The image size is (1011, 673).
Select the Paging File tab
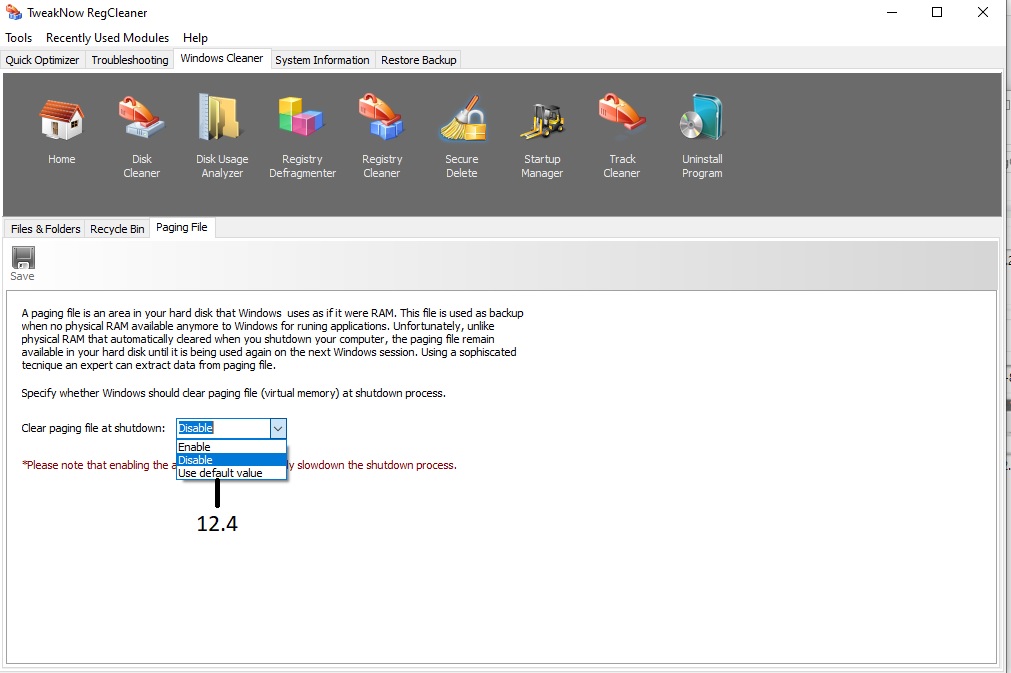pos(182,228)
